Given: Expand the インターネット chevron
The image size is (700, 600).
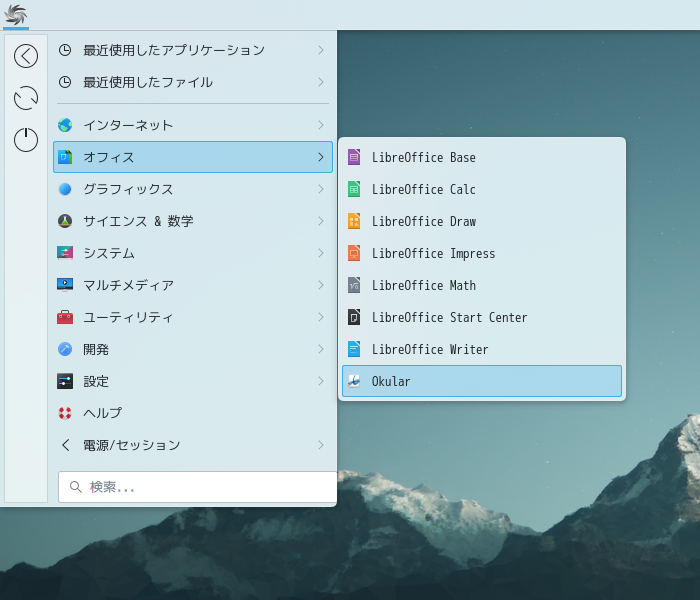Looking at the screenshot, I should click(321, 125).
